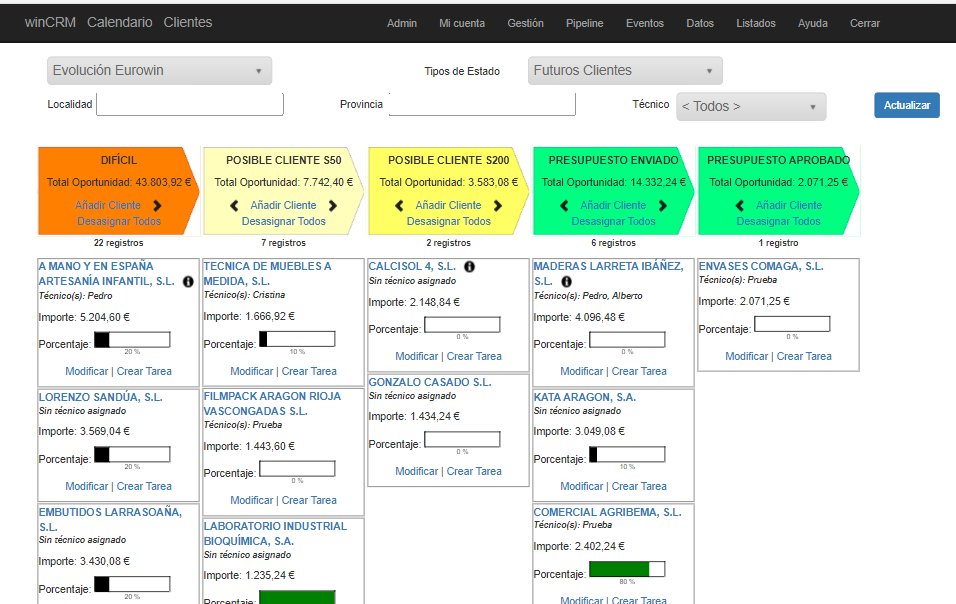This screenshot has height=604, width=956.
Task: Click the 80% green bar of COMERCIAL AGRIBEMA
Action: (627, 569)
